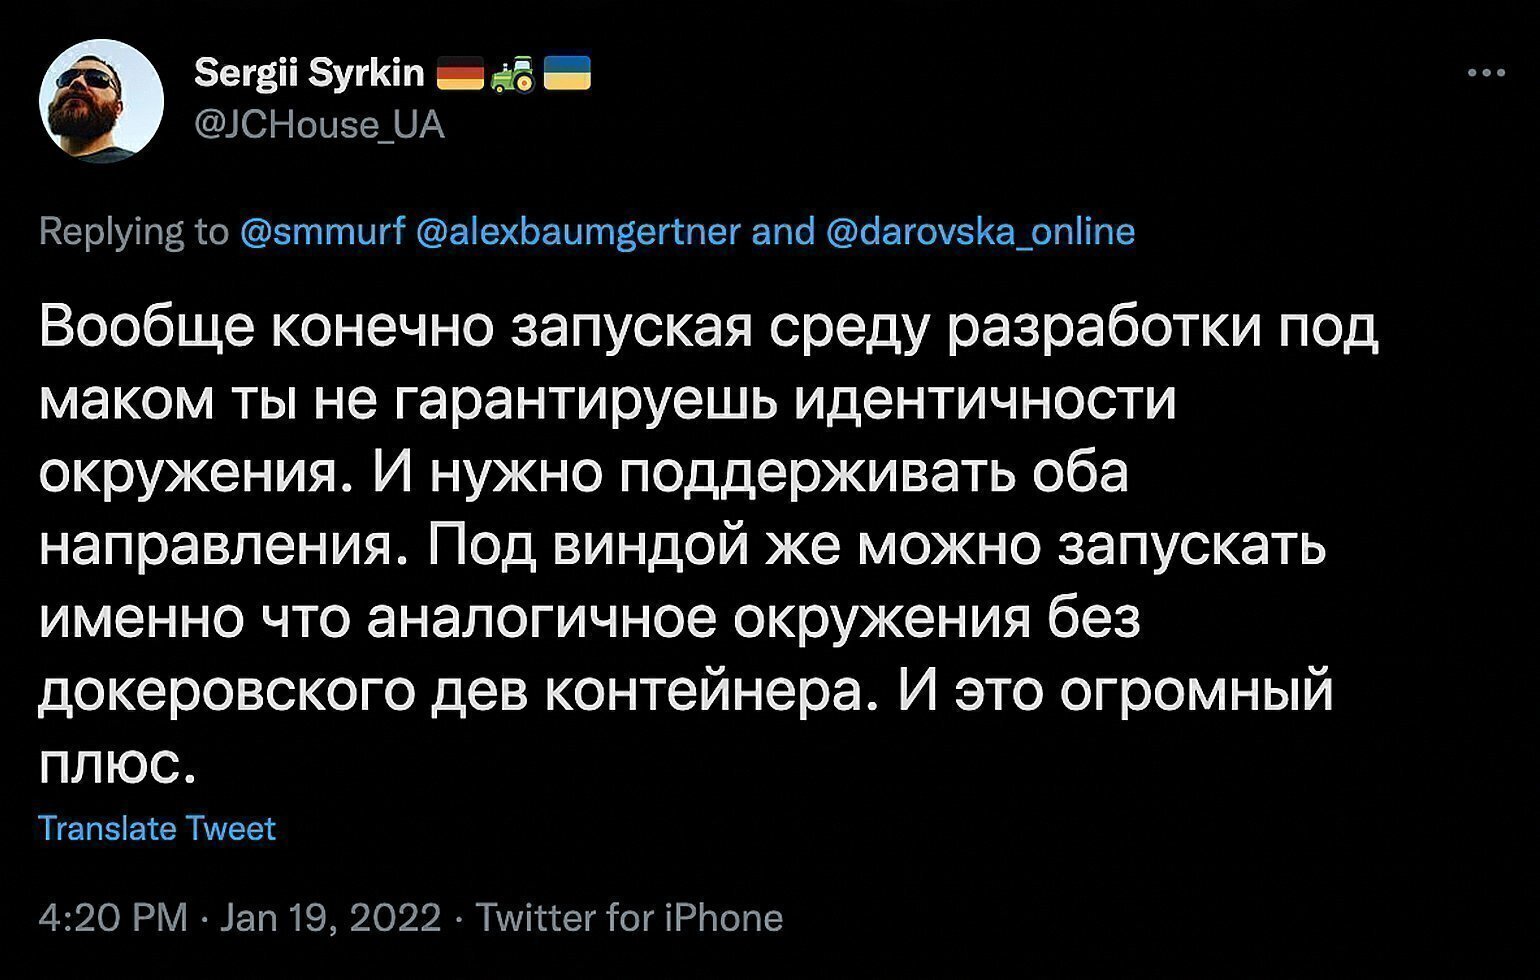Viewport: 1540px width, 980px height.
Task: Open the @smmurf mention
Action: point(323,231)
